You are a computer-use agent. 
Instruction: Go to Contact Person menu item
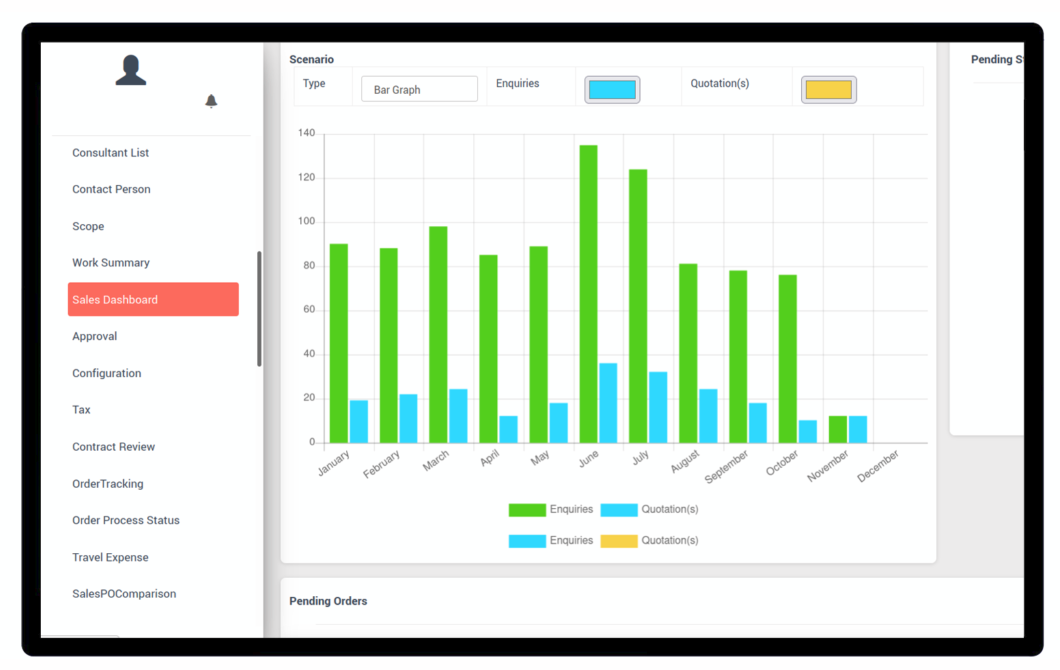click(x=112, y=189)
